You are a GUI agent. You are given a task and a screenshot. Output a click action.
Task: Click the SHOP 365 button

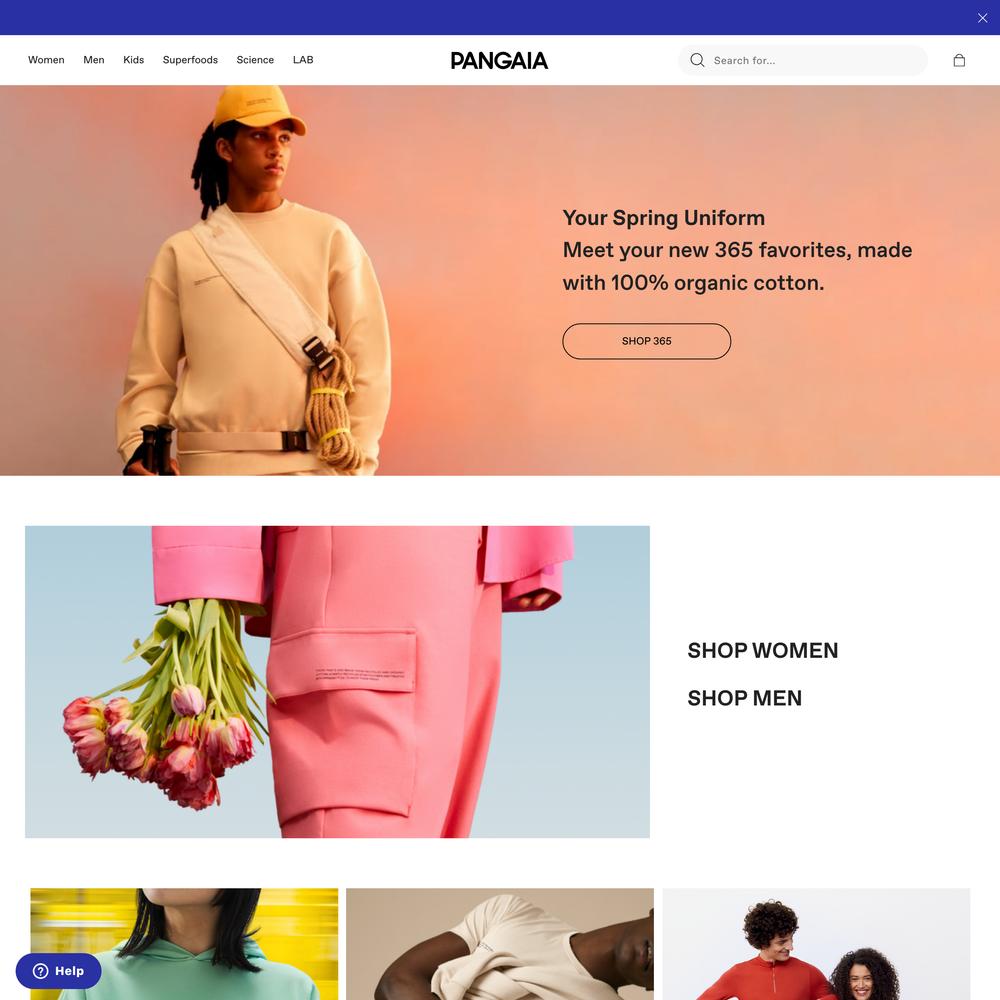tap(646, 341)
